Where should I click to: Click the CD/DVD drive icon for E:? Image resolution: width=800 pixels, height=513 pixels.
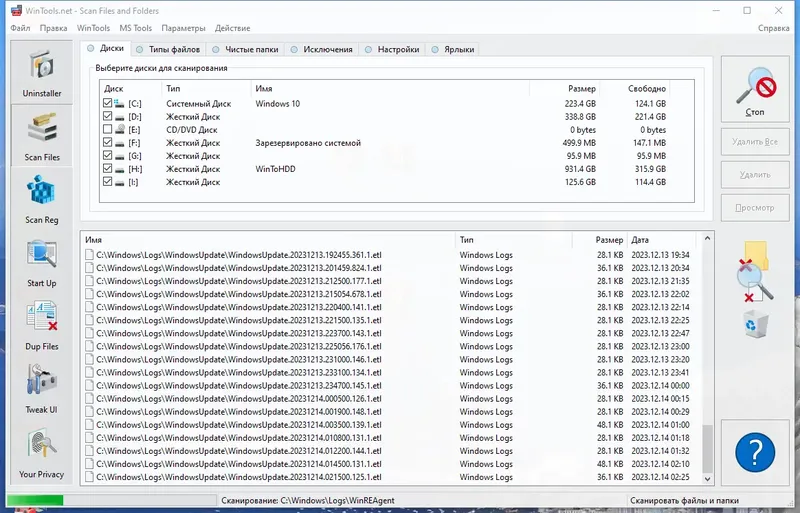point(119,130)
